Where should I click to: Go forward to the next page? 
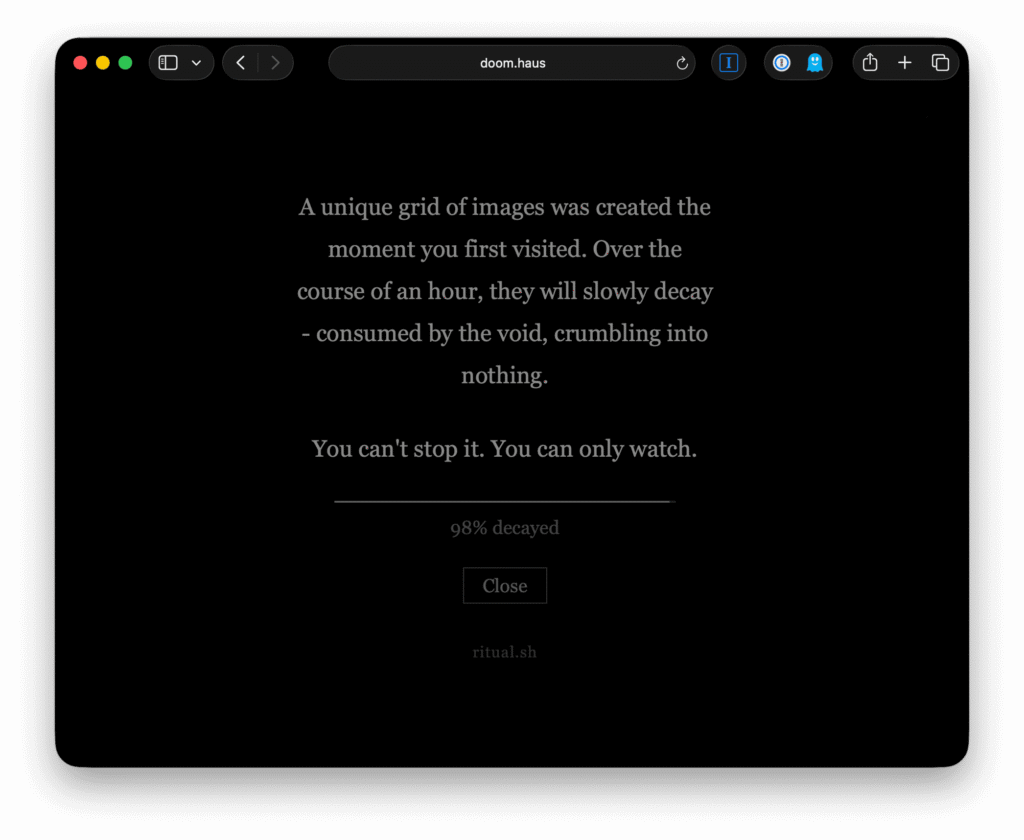pyautogui.click(x=275, y=63)
